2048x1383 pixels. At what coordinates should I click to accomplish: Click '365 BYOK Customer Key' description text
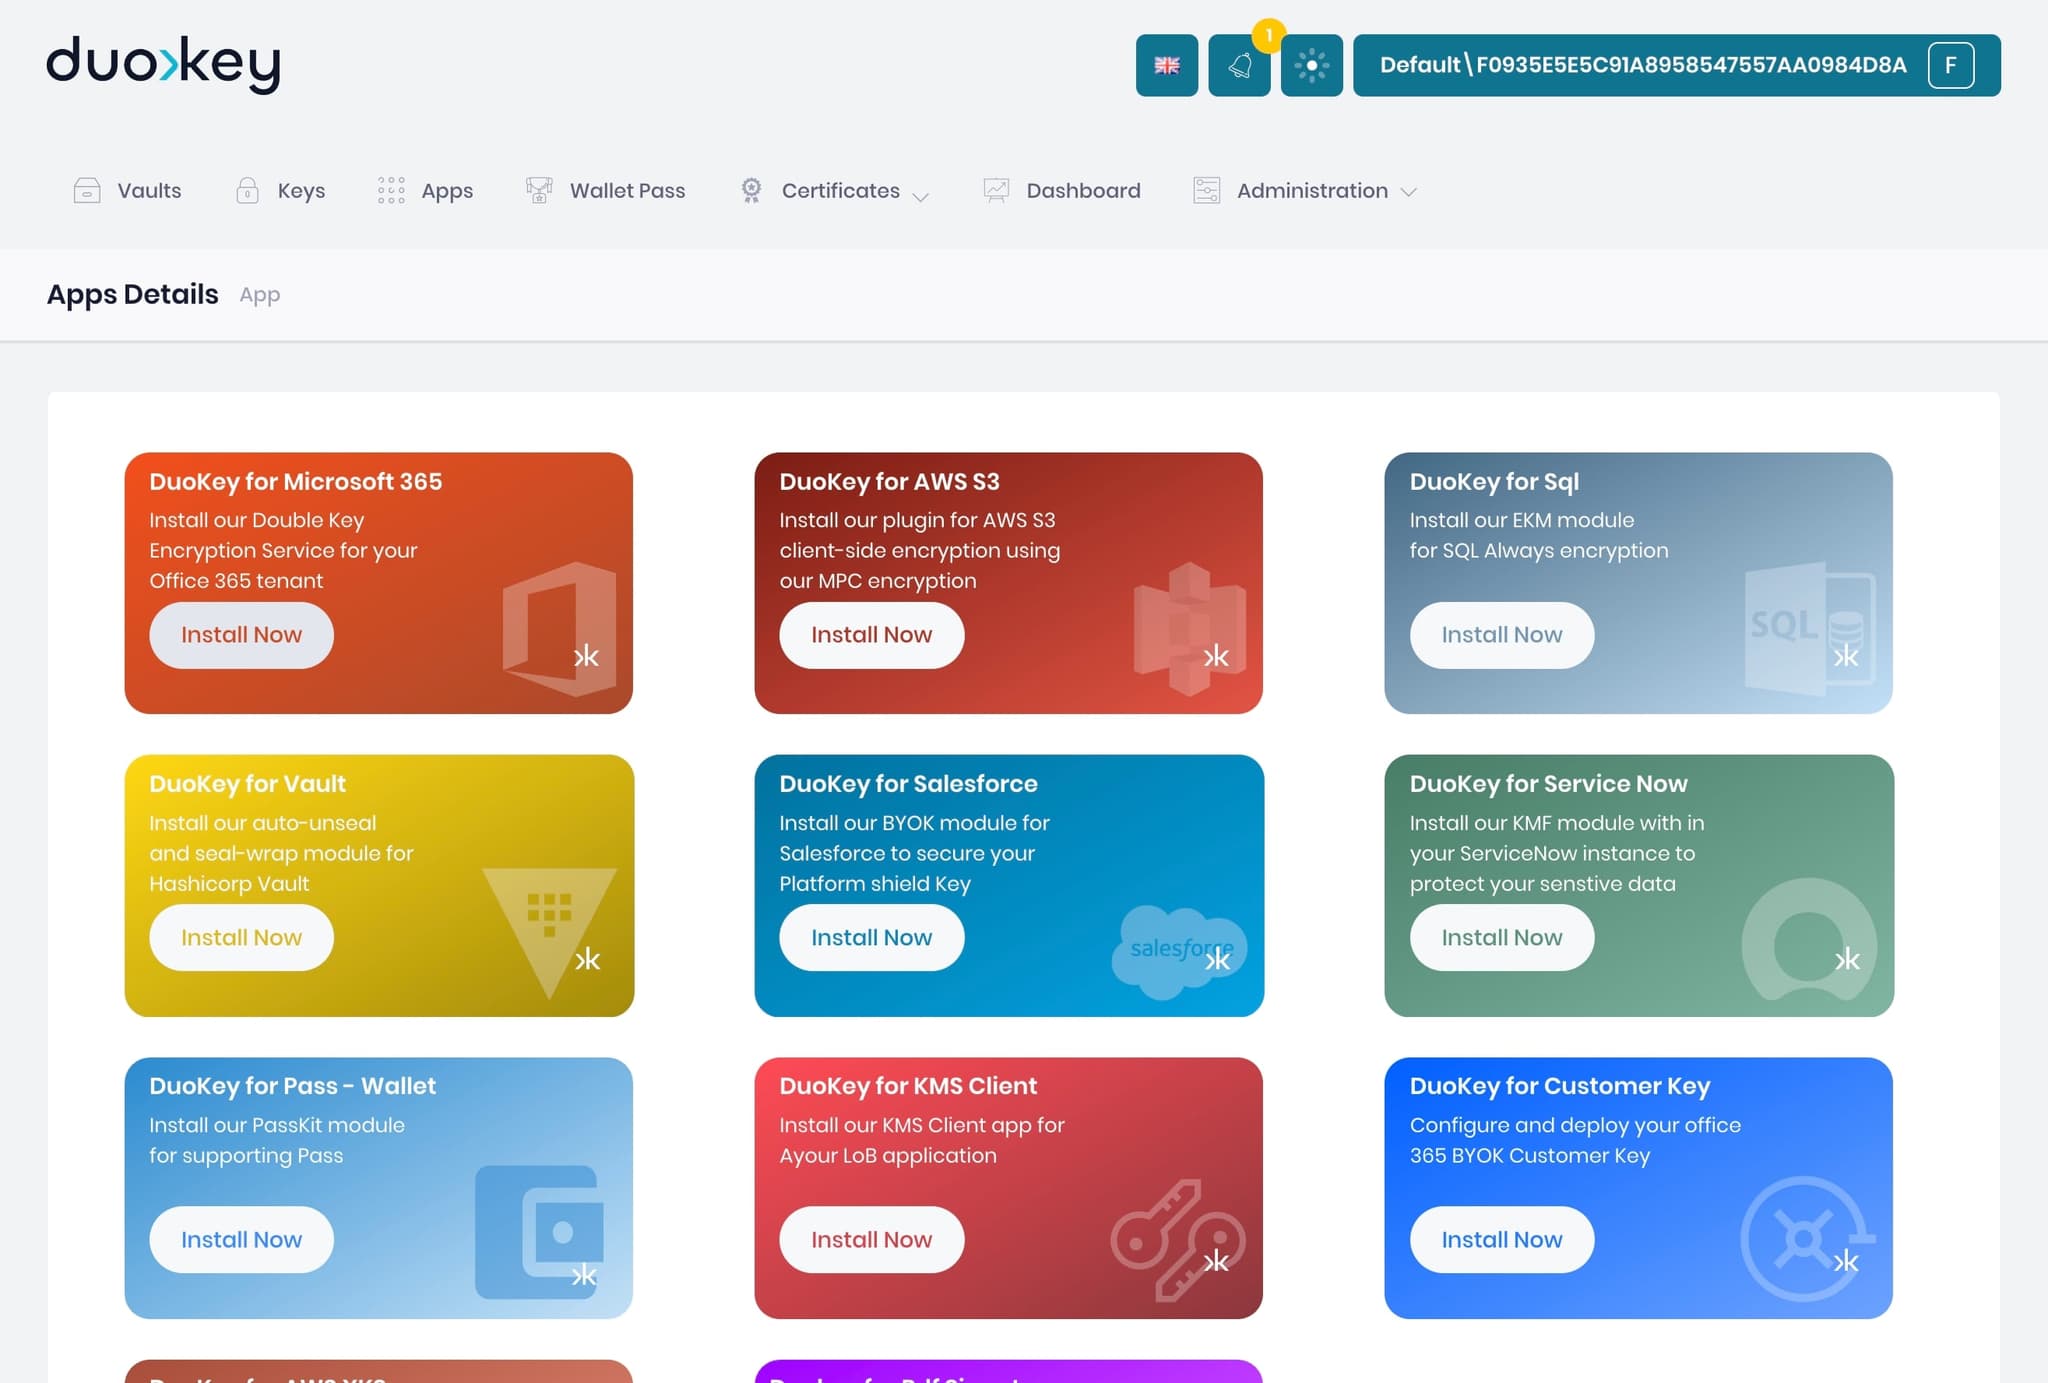click(x=1529, y=1155)
